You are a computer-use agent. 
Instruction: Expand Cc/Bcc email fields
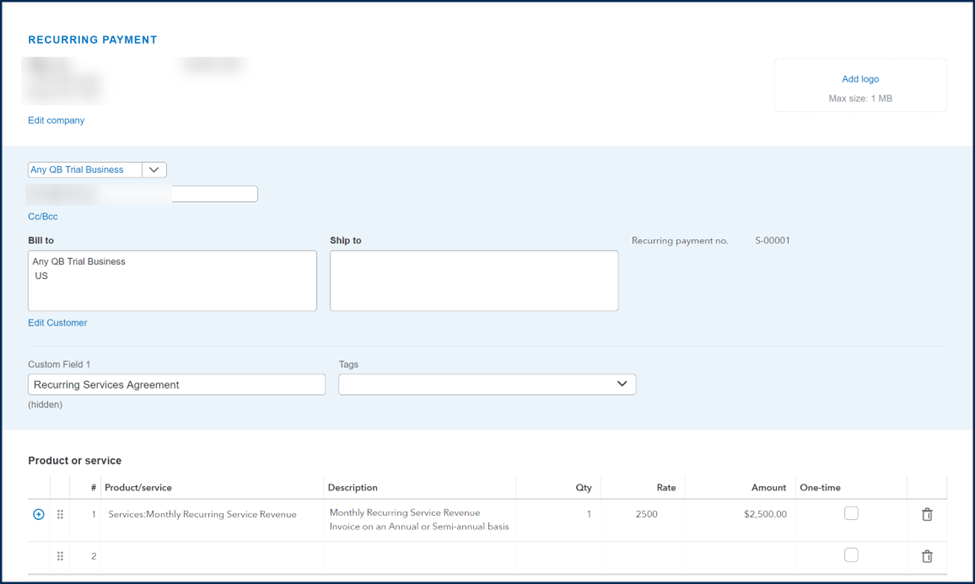[42, 216]
